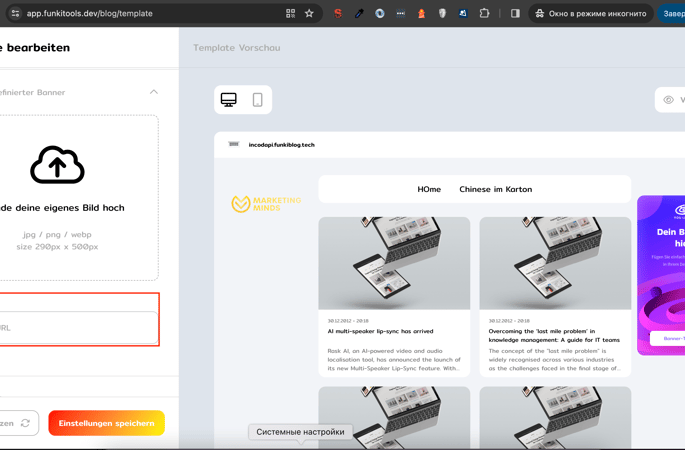
Task: Click the purple banner ad on the right
Action: pos(661,275)
